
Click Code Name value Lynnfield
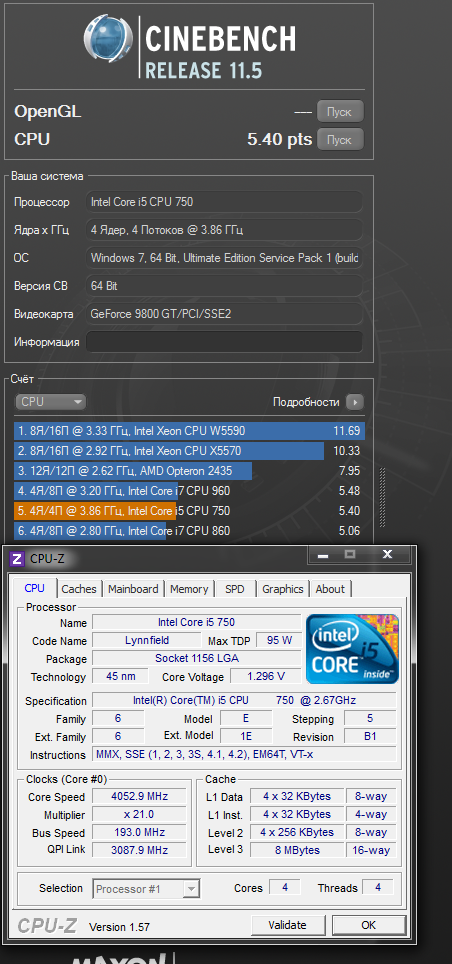click(146, 640)
